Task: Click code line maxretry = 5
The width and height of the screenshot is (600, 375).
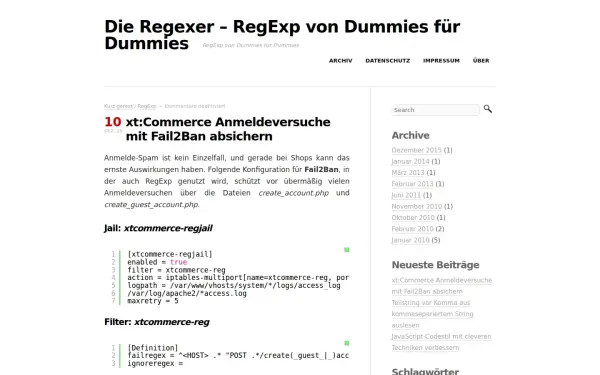Action: click(x=153, y=301)
